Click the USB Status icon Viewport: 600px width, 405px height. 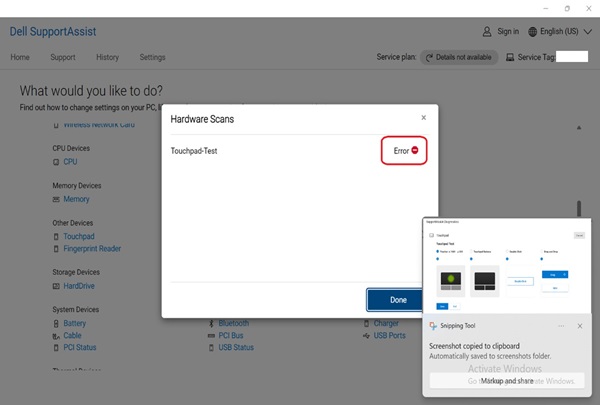click(x=211, y=348)
